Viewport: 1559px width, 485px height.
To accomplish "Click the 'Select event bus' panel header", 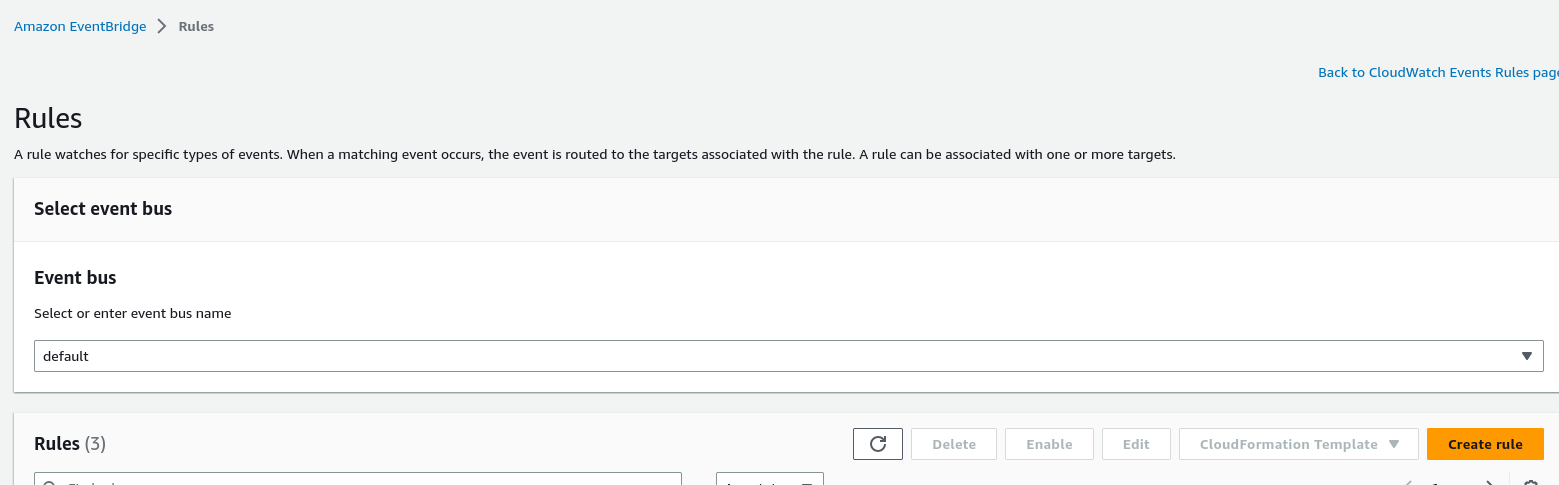I will pos(103,209).
